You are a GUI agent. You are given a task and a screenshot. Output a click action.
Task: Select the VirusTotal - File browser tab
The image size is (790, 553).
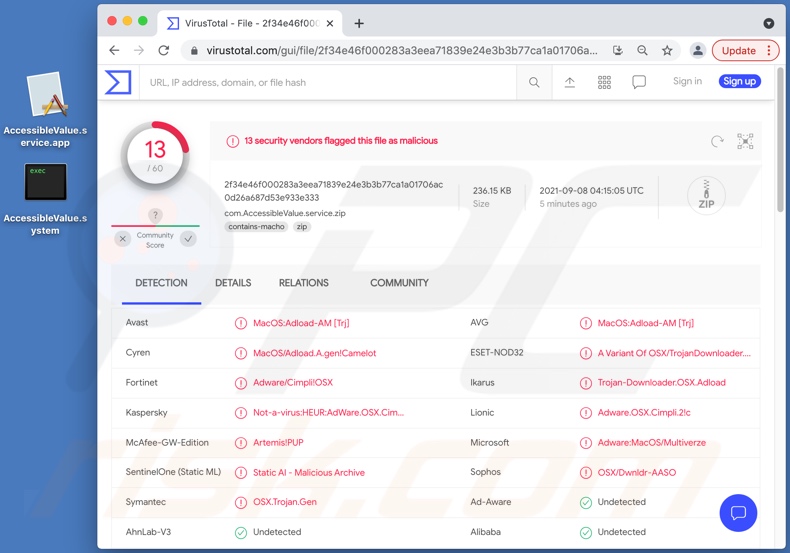[249, 24]
